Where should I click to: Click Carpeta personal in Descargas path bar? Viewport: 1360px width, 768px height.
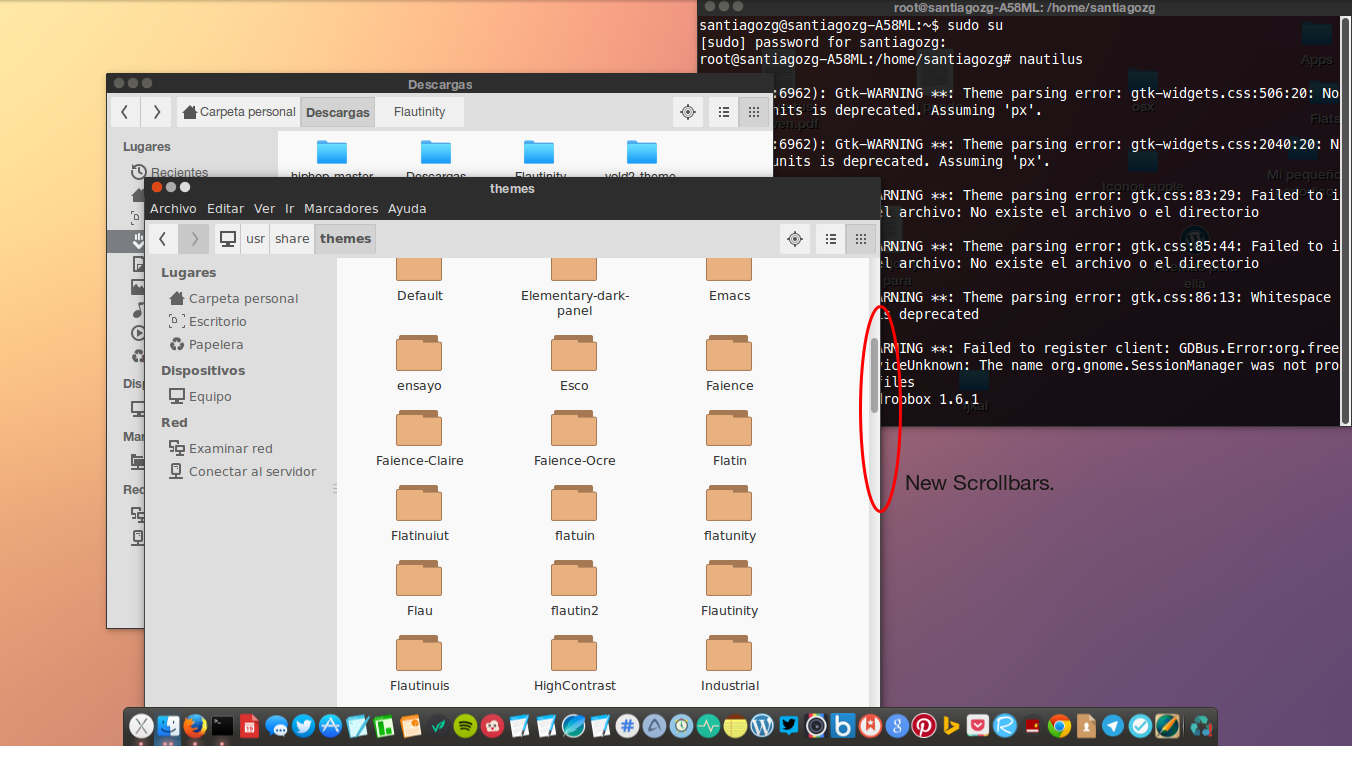click(239, 112)
